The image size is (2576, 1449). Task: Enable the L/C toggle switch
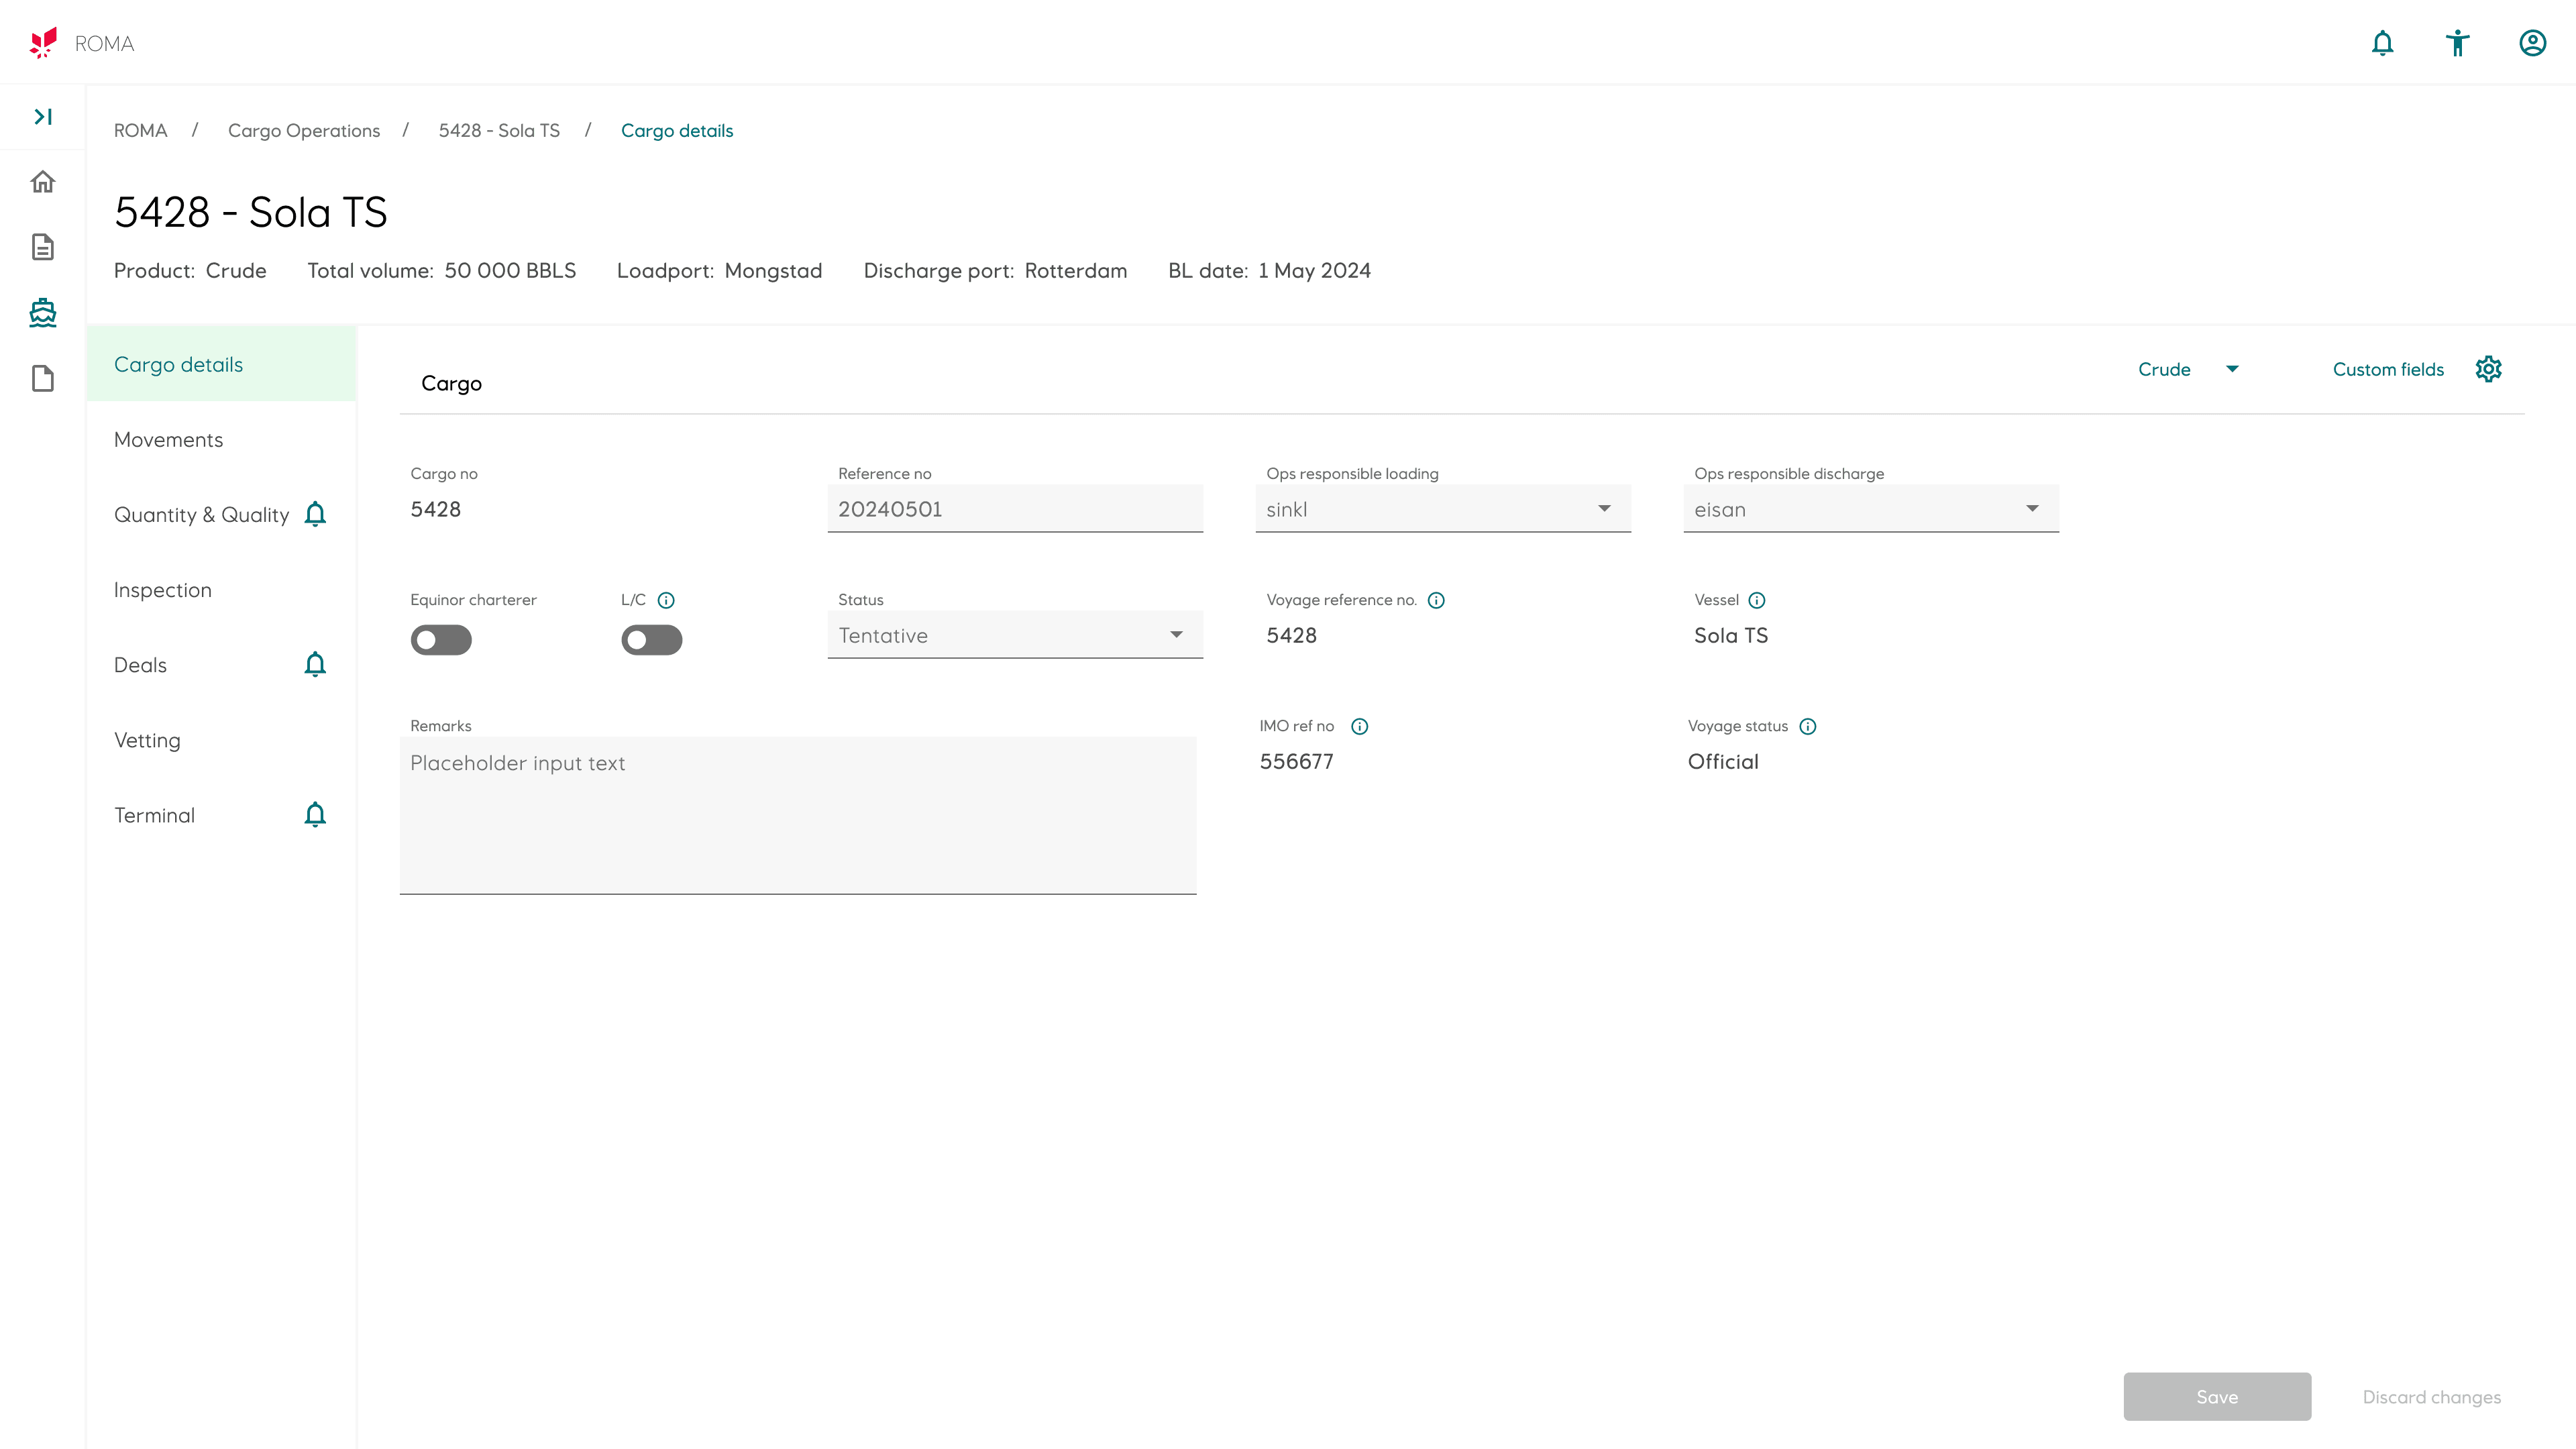click(652, 640)
